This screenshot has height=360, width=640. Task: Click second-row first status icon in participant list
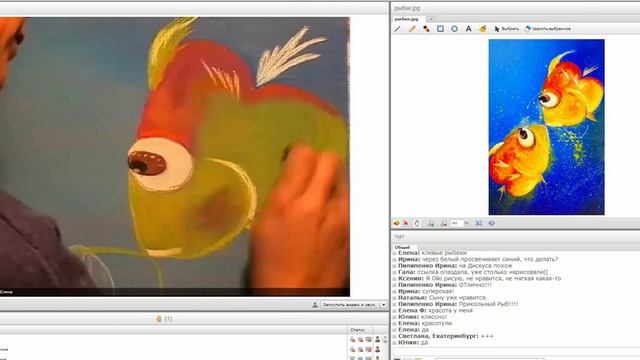pos(353,349)
